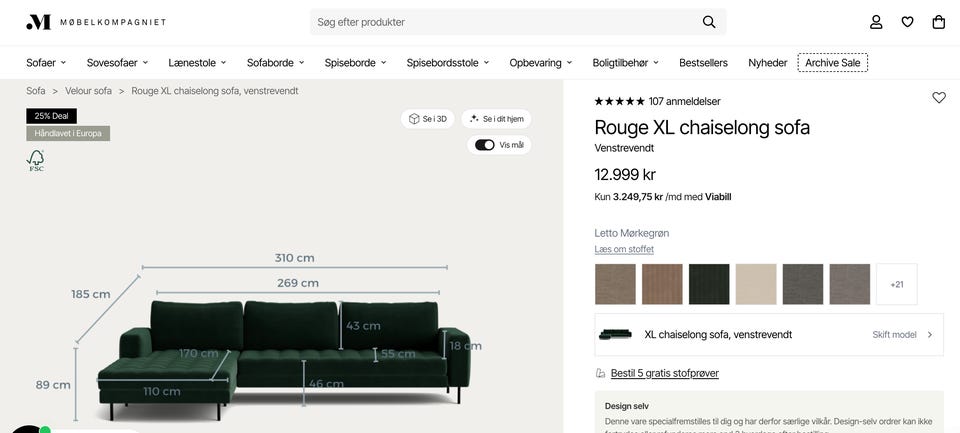Viewport: 960px width, 433px height.
Task: Open 'Læs om stoffet' link
Action: point(624,249)
